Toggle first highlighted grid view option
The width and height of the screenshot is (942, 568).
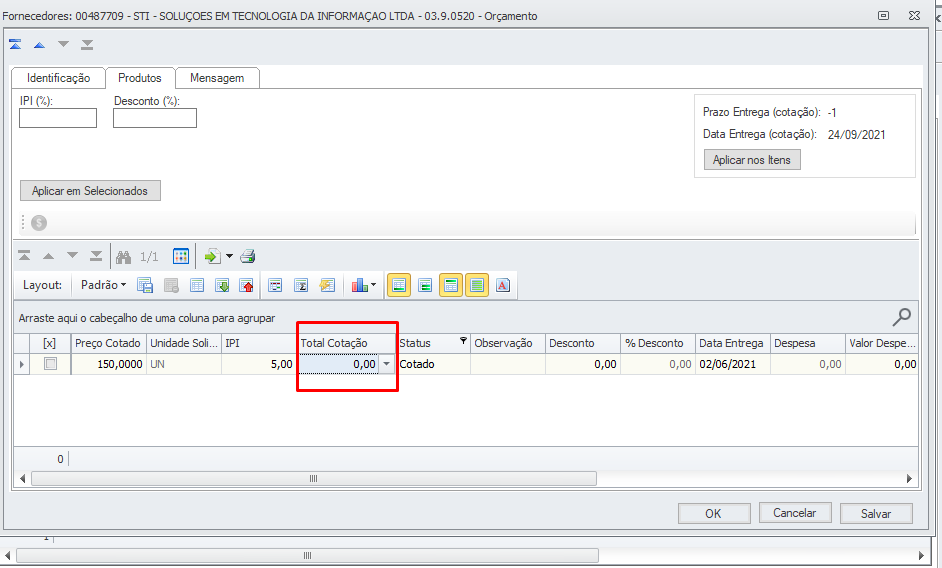[399, 286]
